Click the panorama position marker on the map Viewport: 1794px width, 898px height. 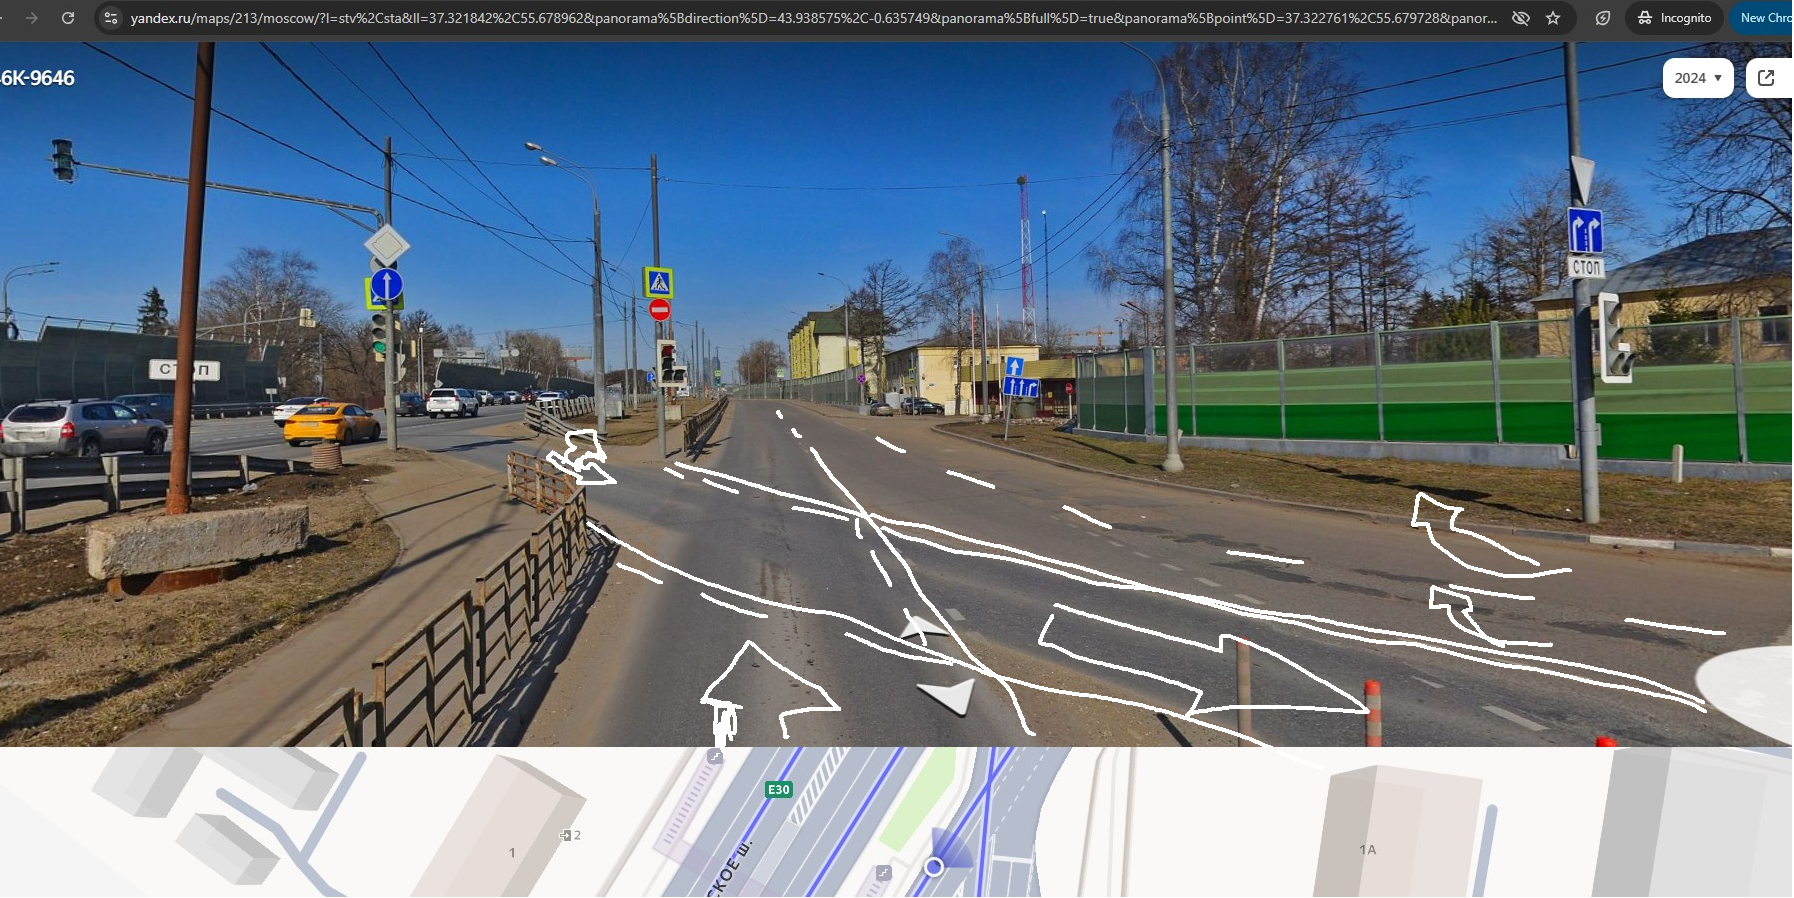point(934,867)
